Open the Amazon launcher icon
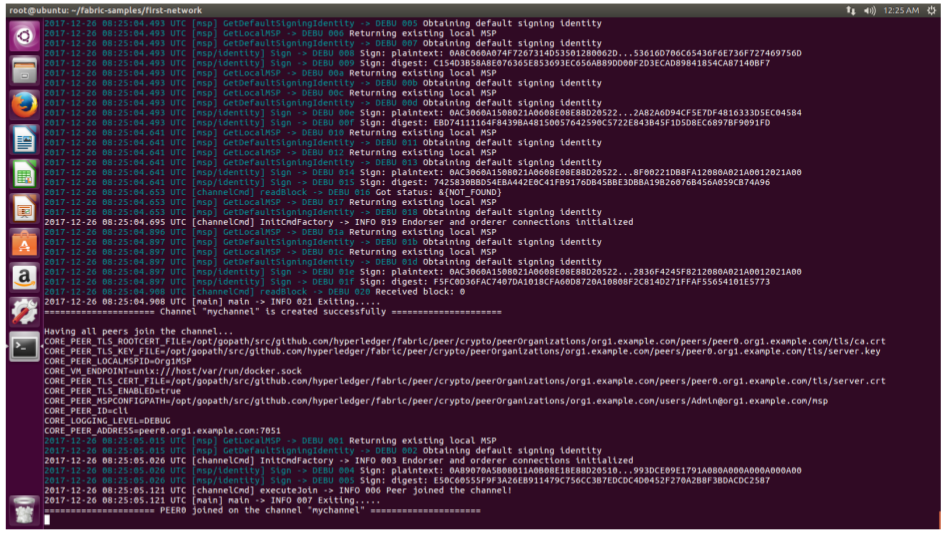The width and height of the screenshot is (948, 533). [x=24, y=278]
